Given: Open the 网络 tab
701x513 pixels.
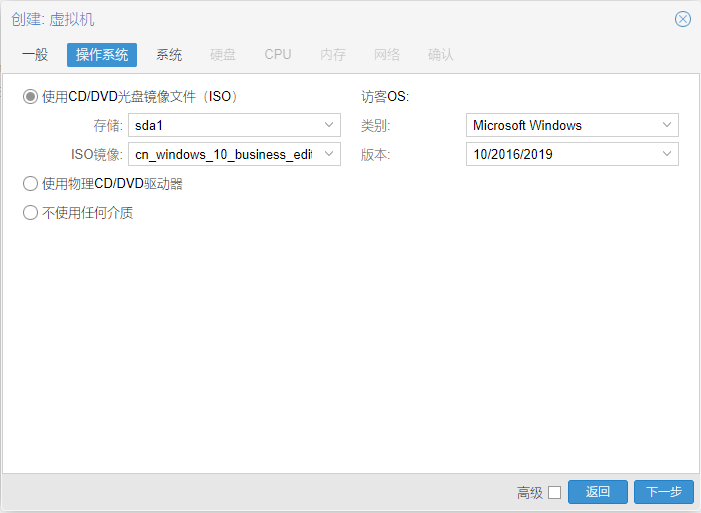Looking at the screenshot, I should (387, 55).
